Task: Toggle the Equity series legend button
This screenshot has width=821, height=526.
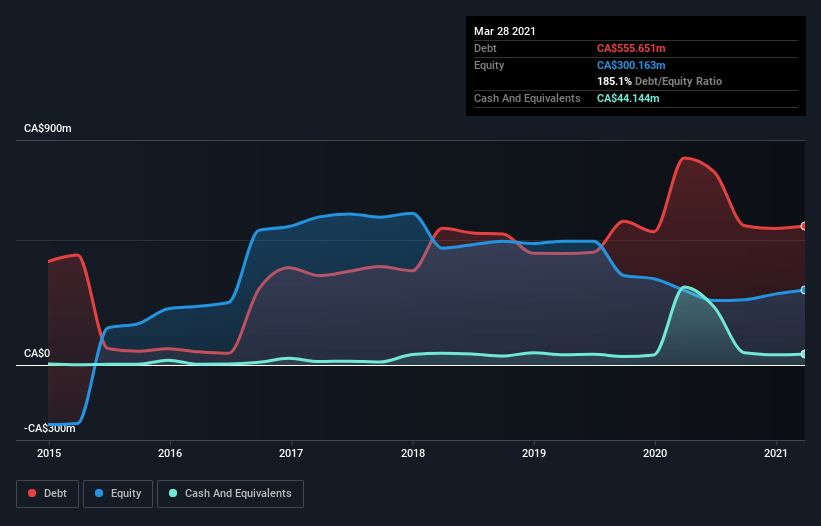Action: point(118,494)
